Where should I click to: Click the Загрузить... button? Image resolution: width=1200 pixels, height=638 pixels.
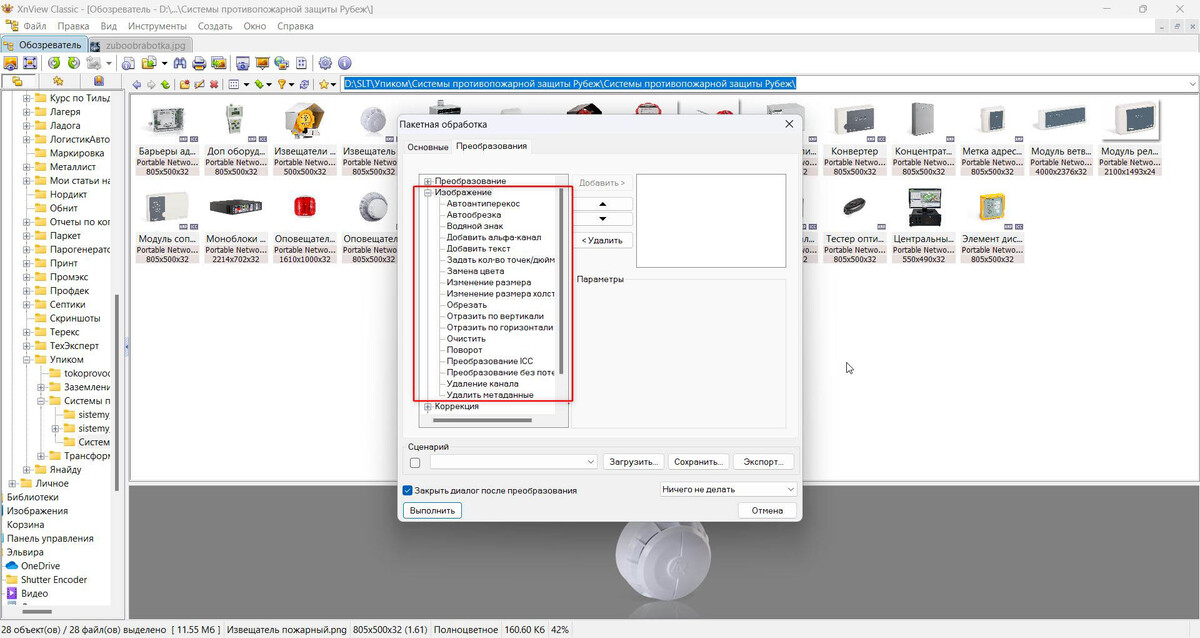(x=633, y=462)
